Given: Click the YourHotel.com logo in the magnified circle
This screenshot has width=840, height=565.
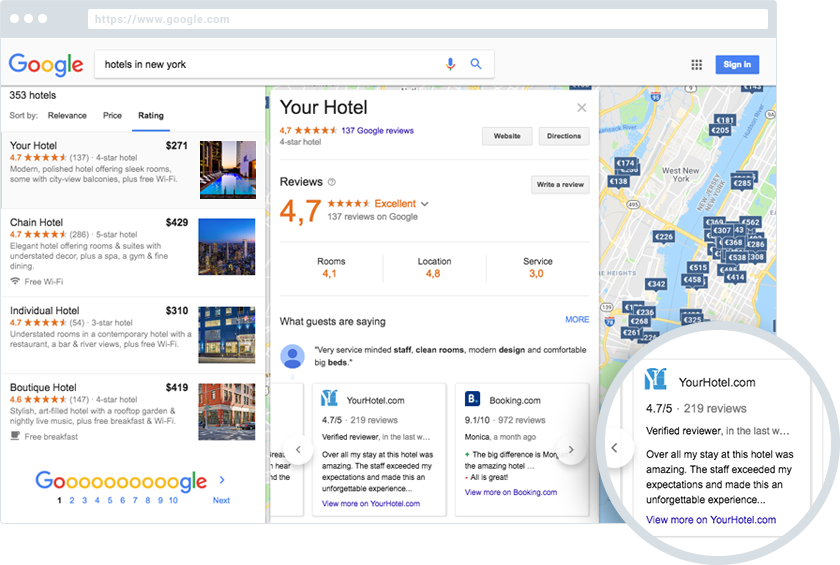Looking at the screenshot, I should point(656,379).
